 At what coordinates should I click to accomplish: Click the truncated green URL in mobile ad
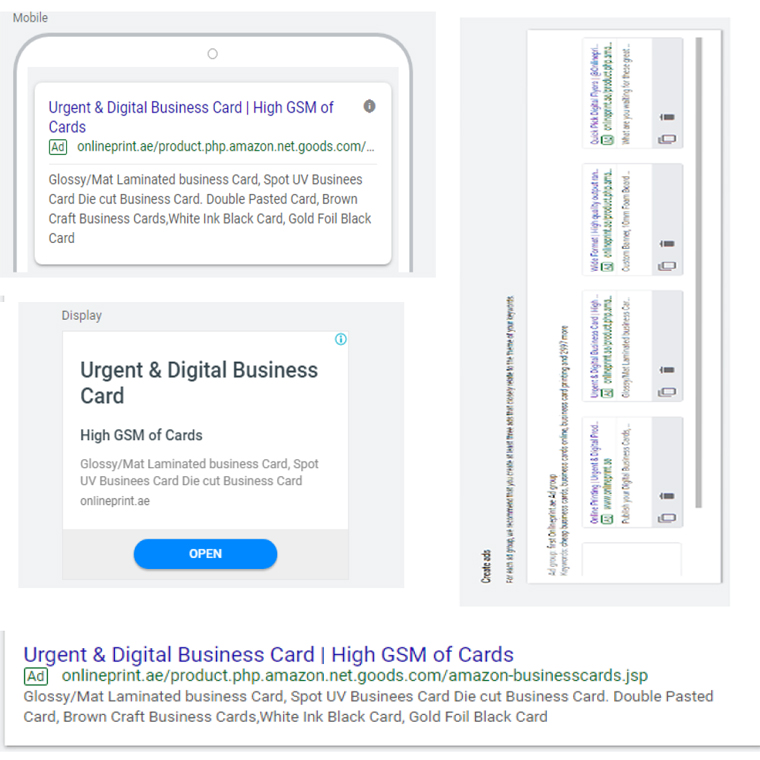tap(226, 146)
